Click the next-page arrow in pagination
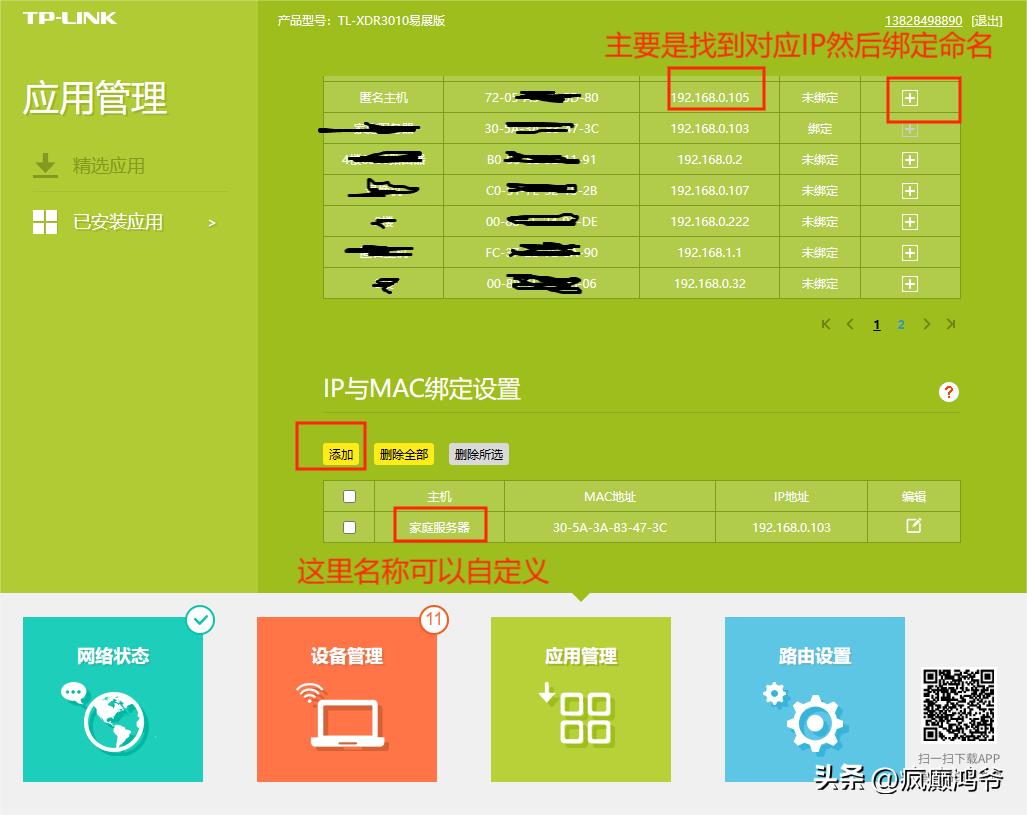Image resolution: width=1027 pixels, height=815 pixels. [x=926, y=324]
